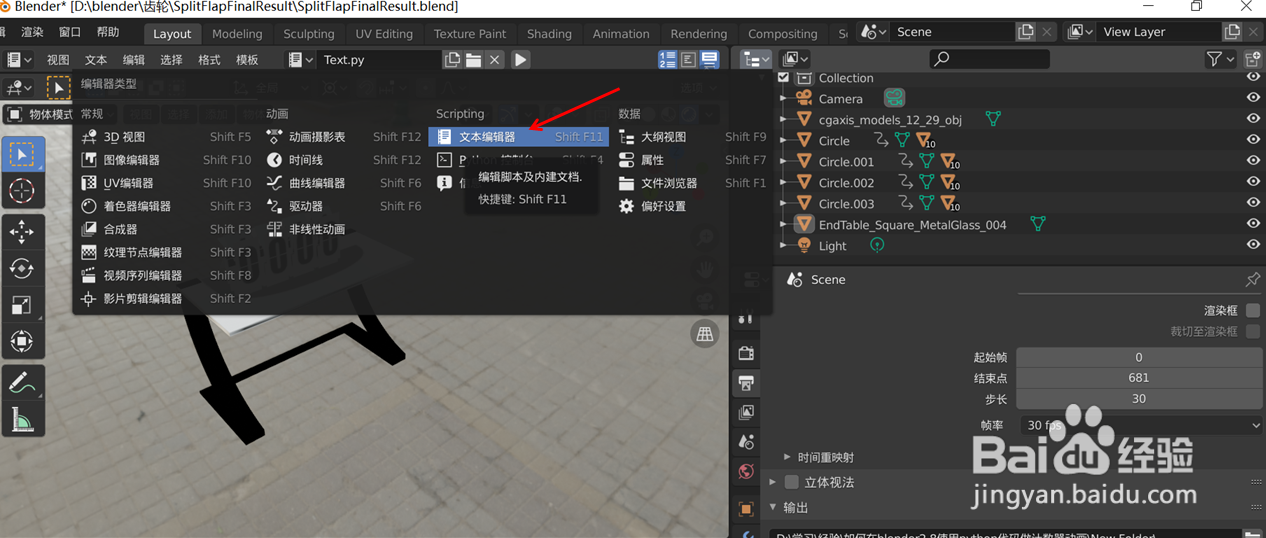Expand the Circle.002 item in the outliner
The height and width of the screenshot is (538, 1266).
point(785,183)
